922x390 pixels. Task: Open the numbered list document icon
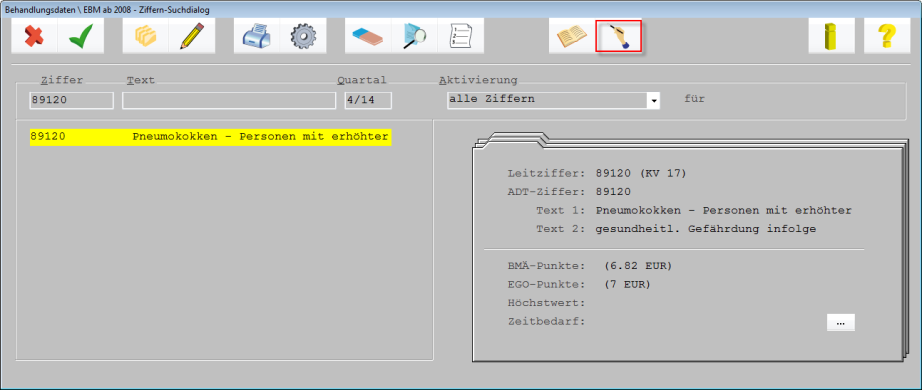[x=460, y=36]
